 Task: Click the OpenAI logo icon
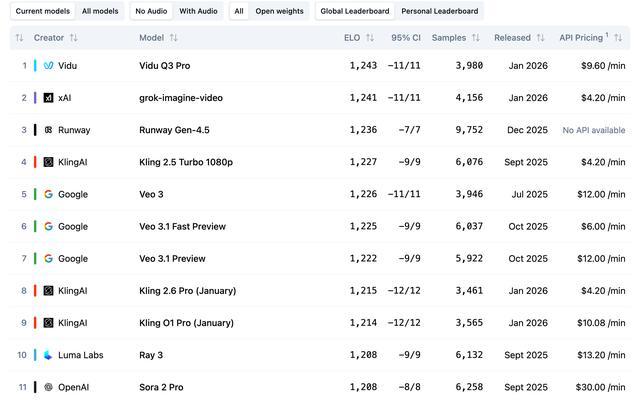pos(48,387)
